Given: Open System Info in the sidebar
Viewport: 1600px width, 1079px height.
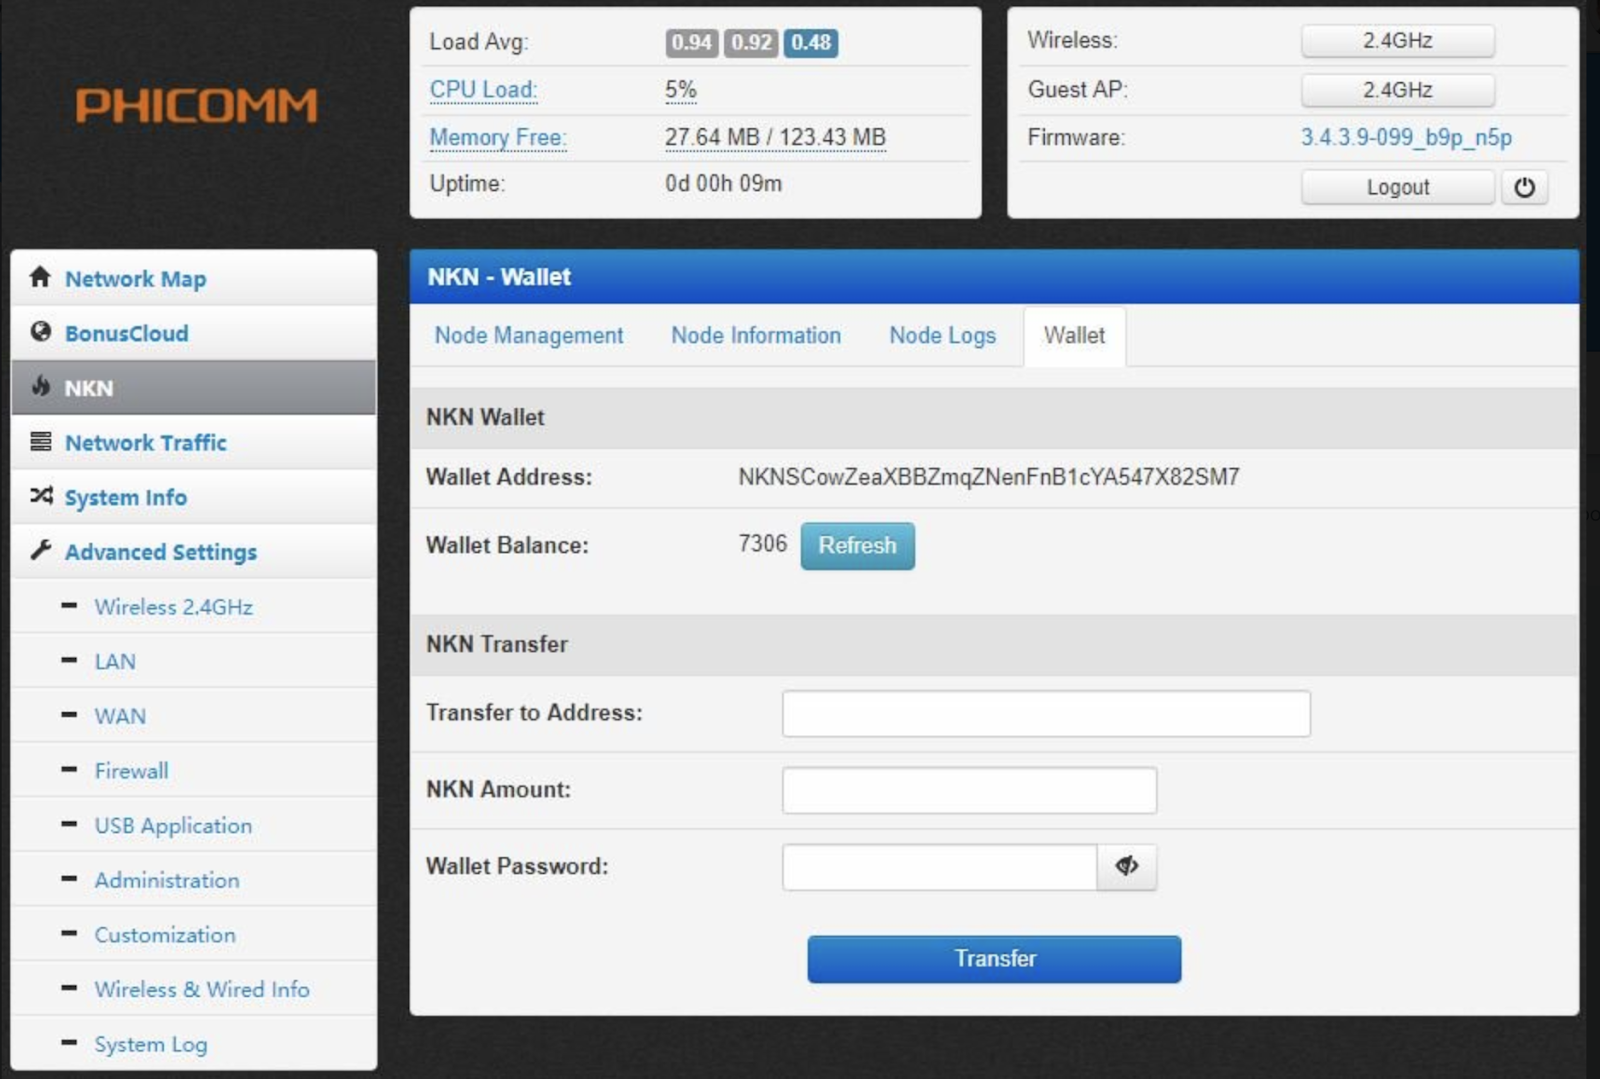Looking at the screenshot, I should click(194, 497).
